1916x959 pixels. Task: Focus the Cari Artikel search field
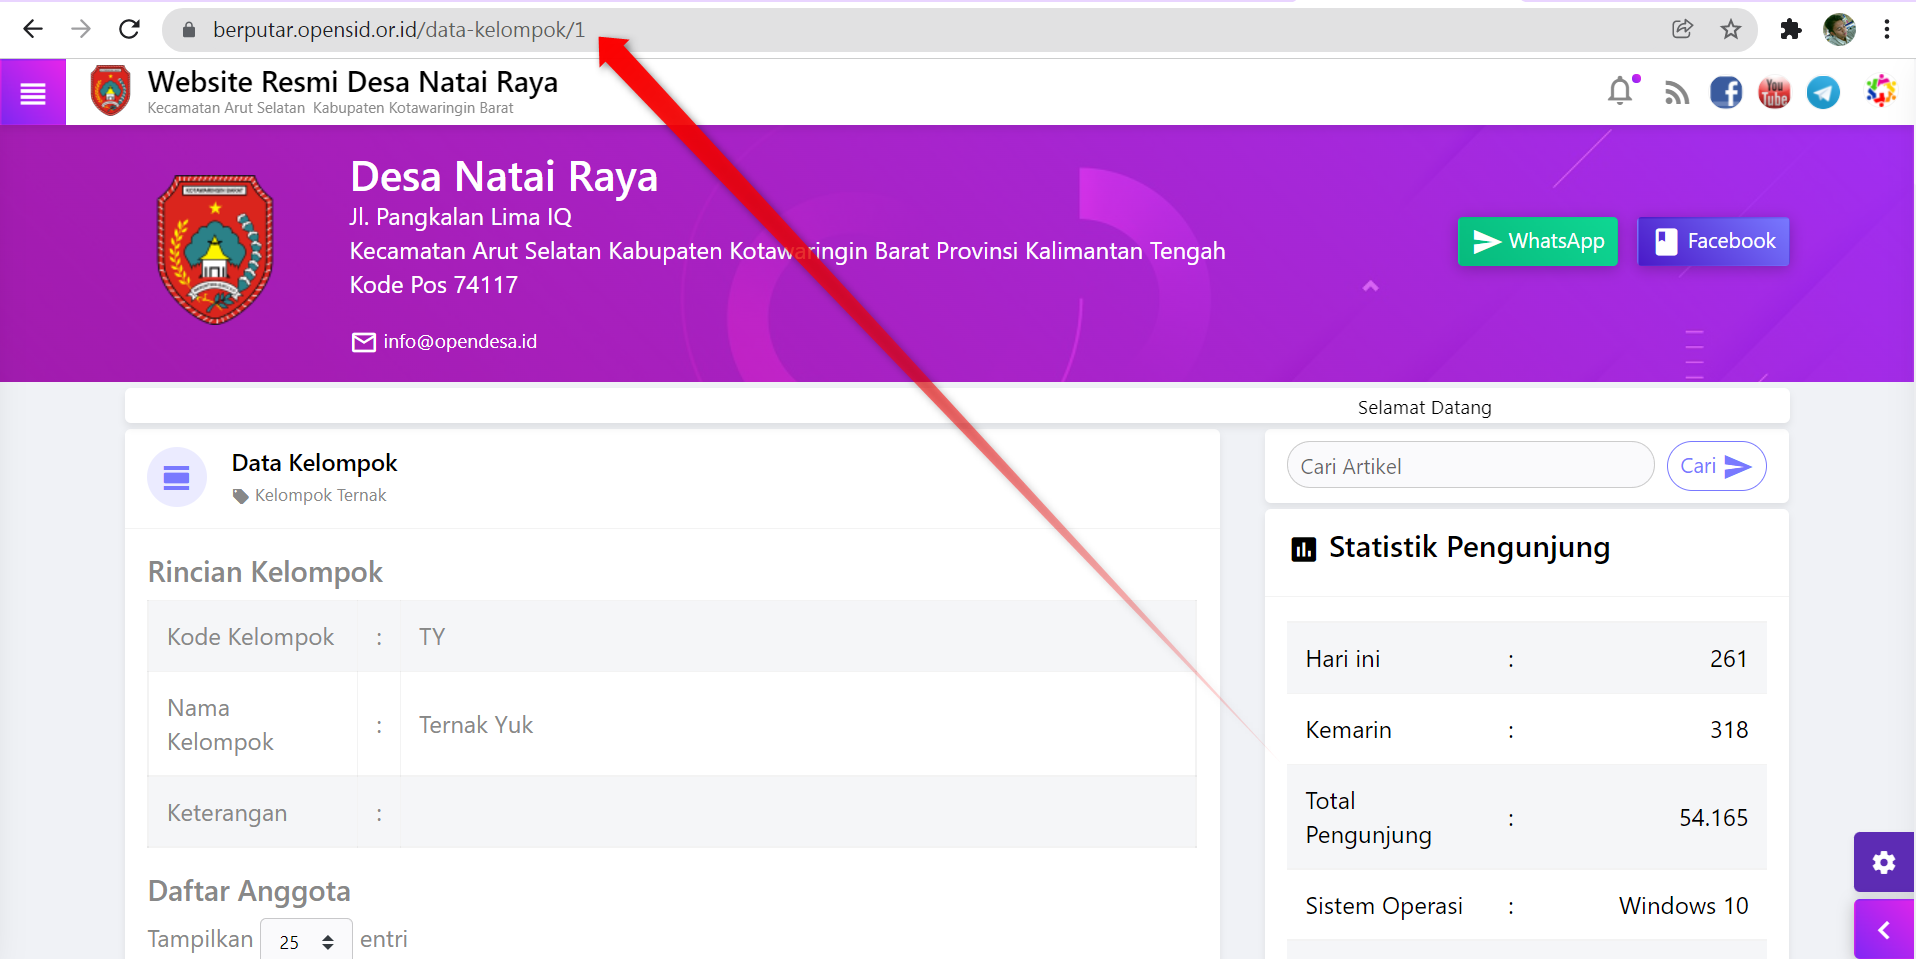tap(1470, 466)
